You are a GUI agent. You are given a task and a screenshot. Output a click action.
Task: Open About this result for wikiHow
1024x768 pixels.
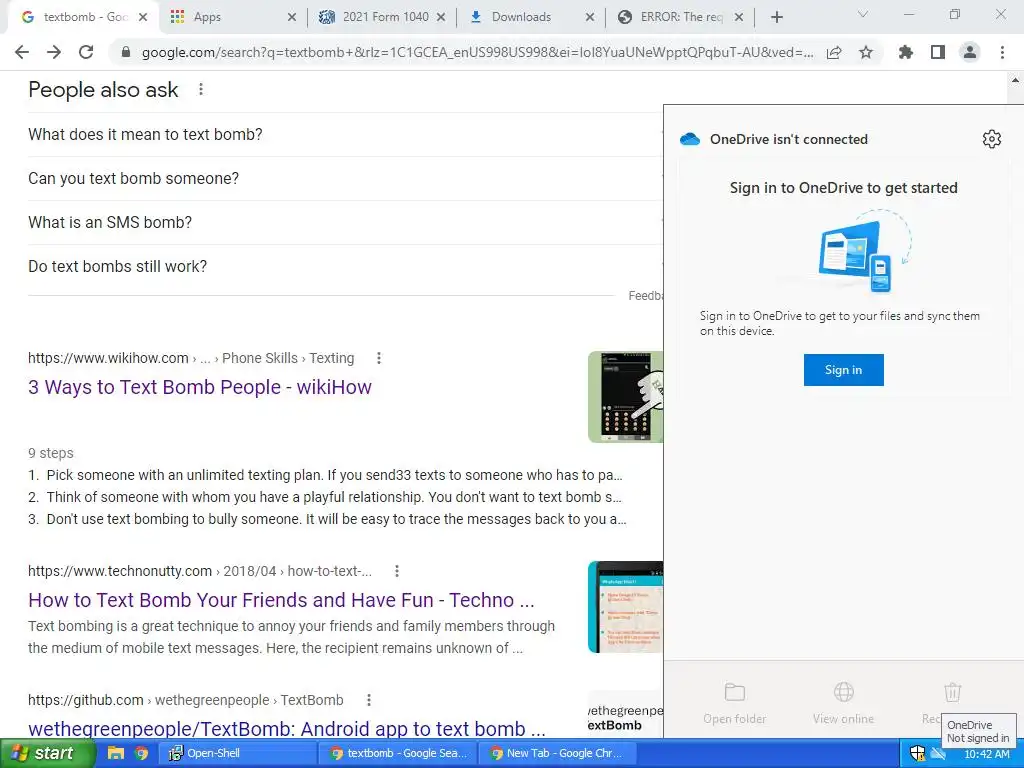[379, 358]
